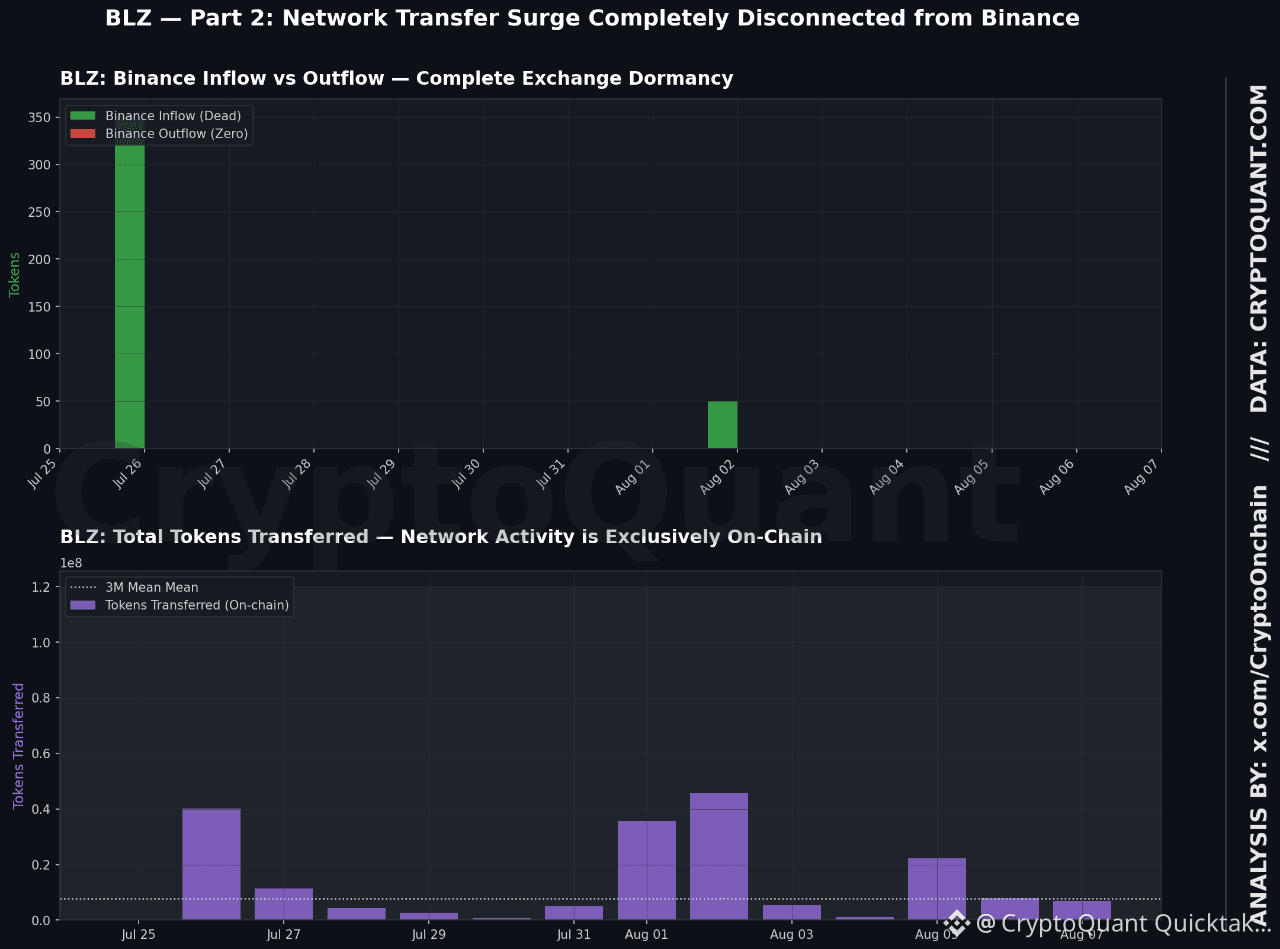Click the '100' tick on the inflow y-axis

[x=39, y=354]
